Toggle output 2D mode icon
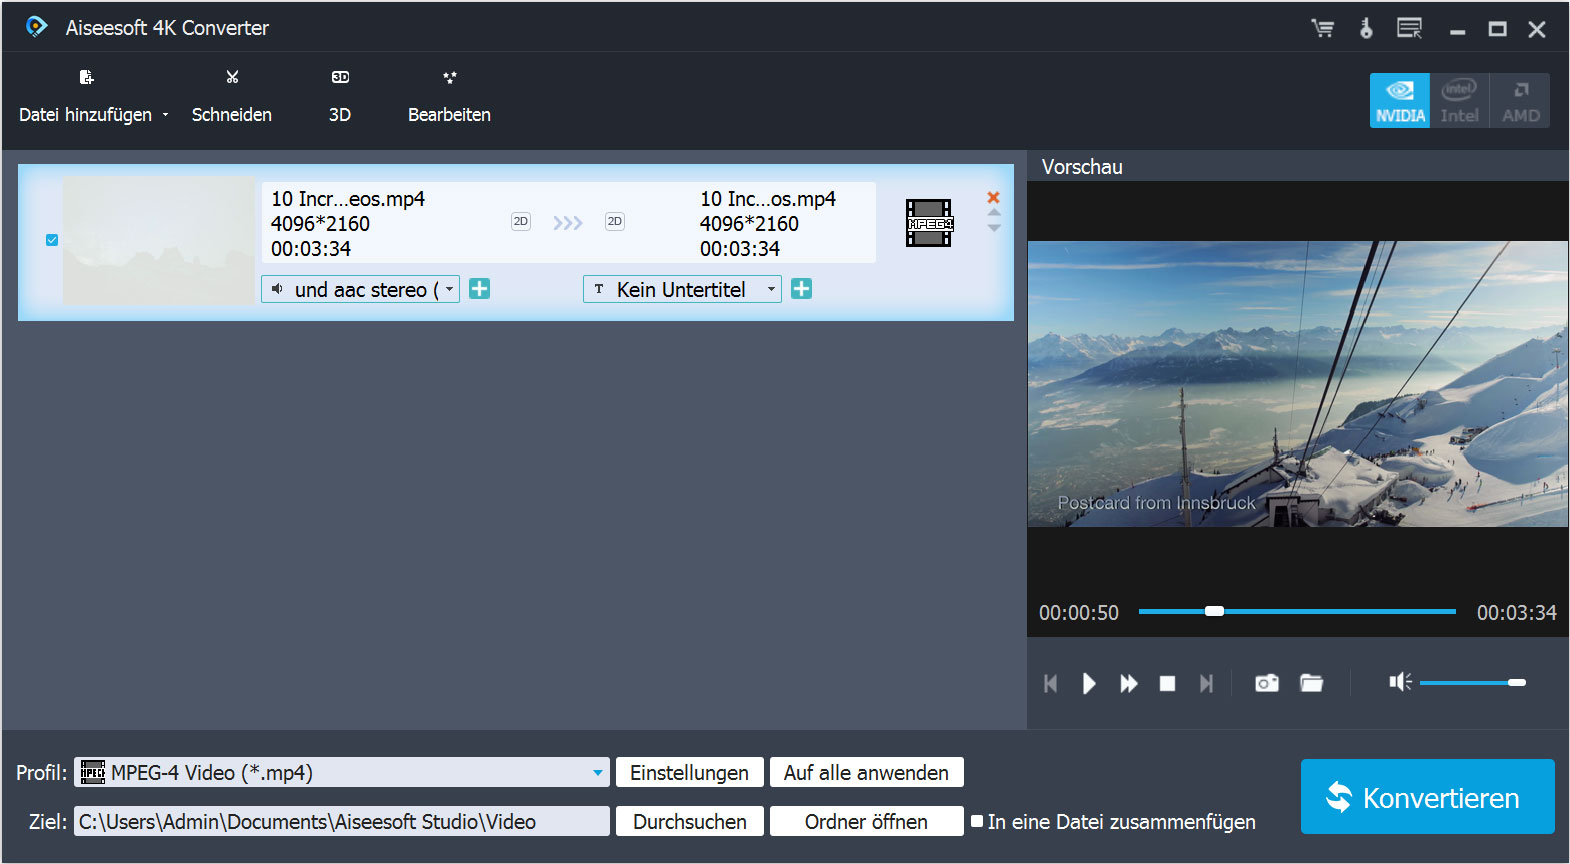Viewport: 1570px width, 864px height. (x=615, y=221)
